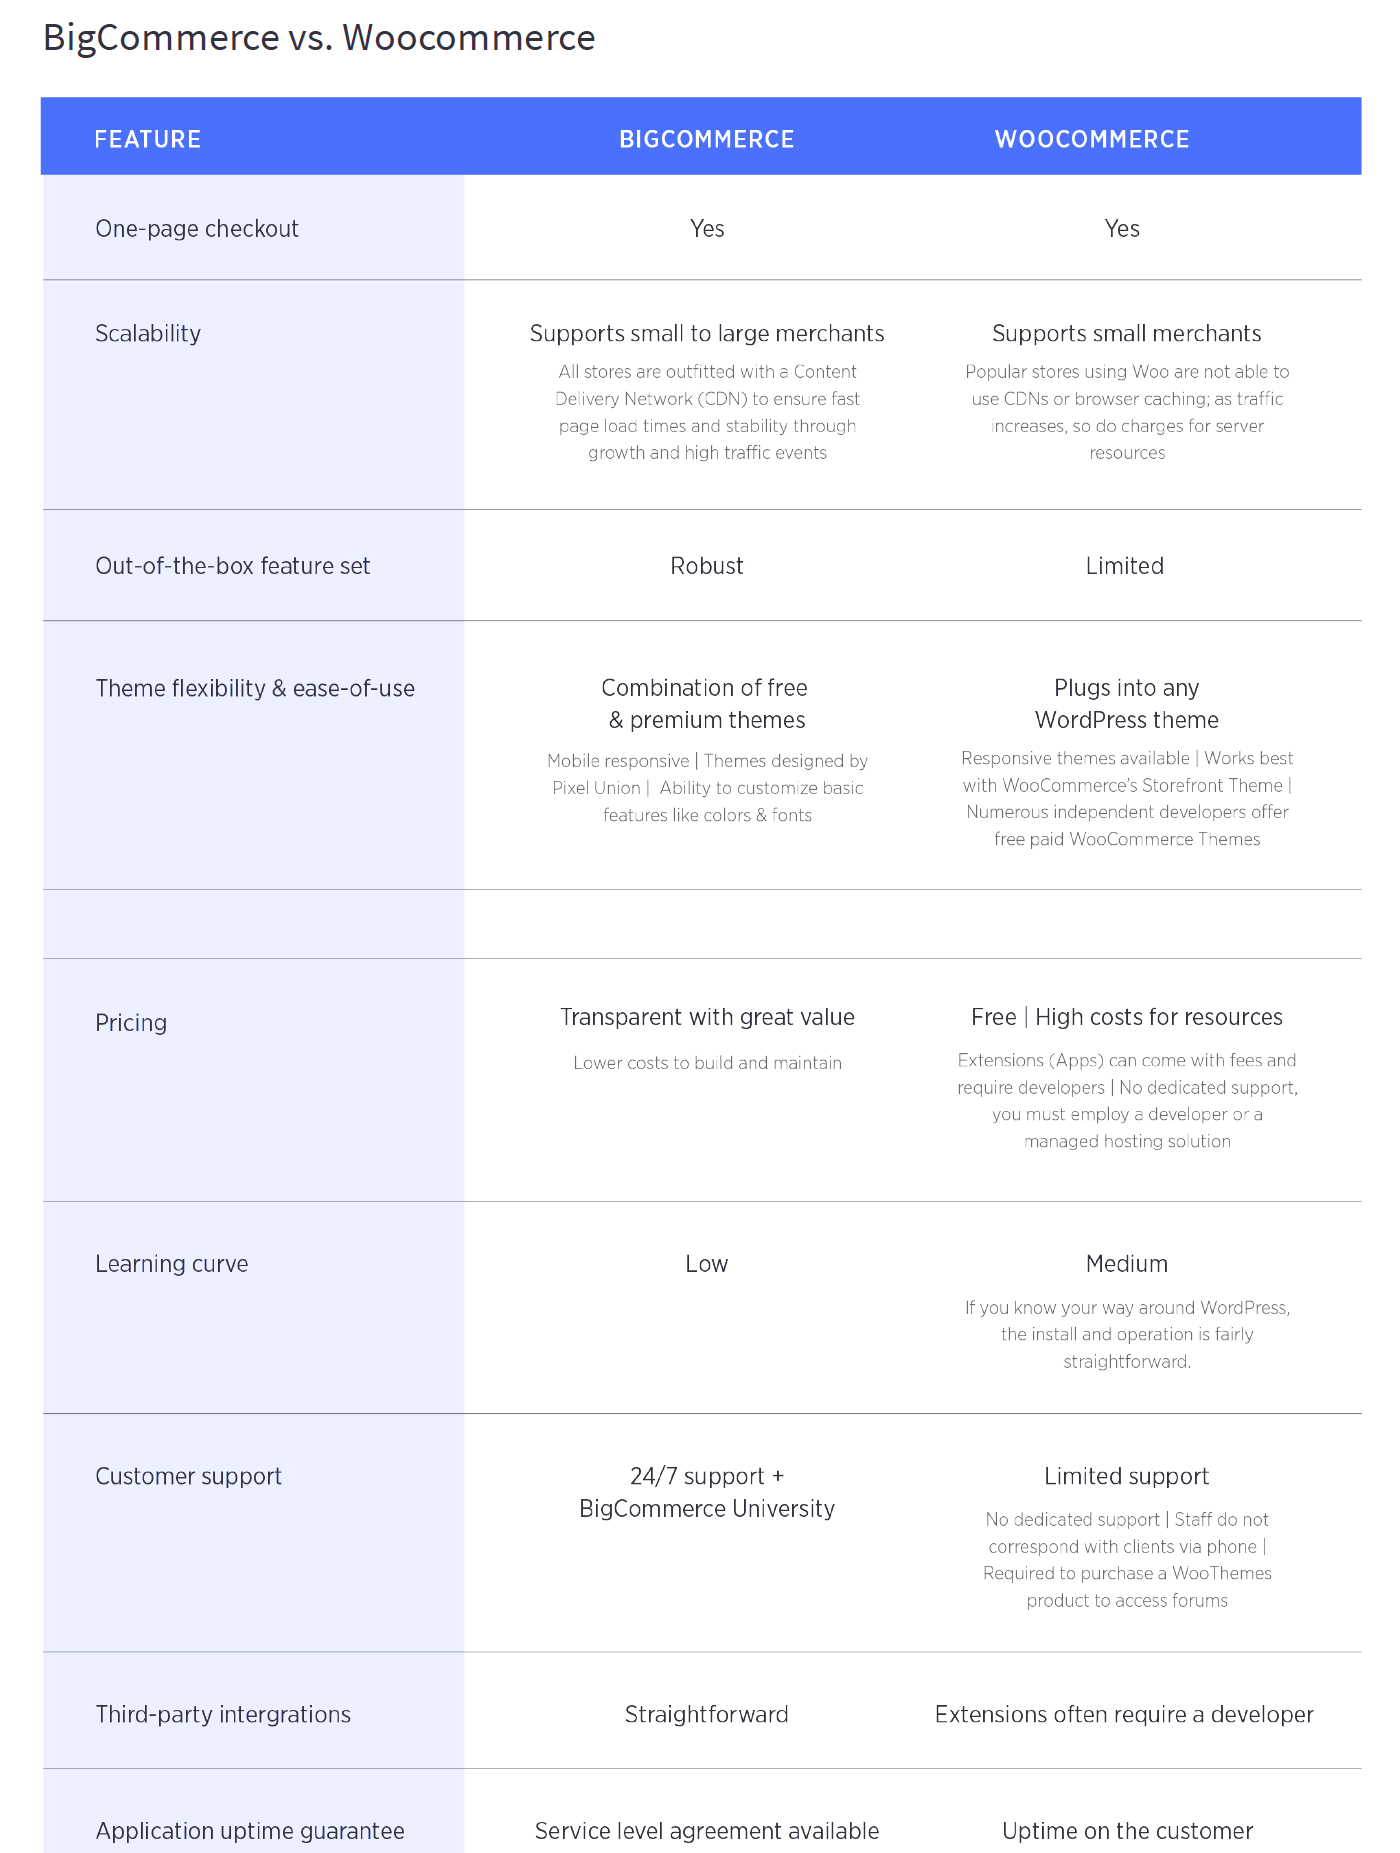Select the WOOCOMMERCE column header
Screen dimensions: 1400x1853
pyautogui.click(x=1091, y=139)
